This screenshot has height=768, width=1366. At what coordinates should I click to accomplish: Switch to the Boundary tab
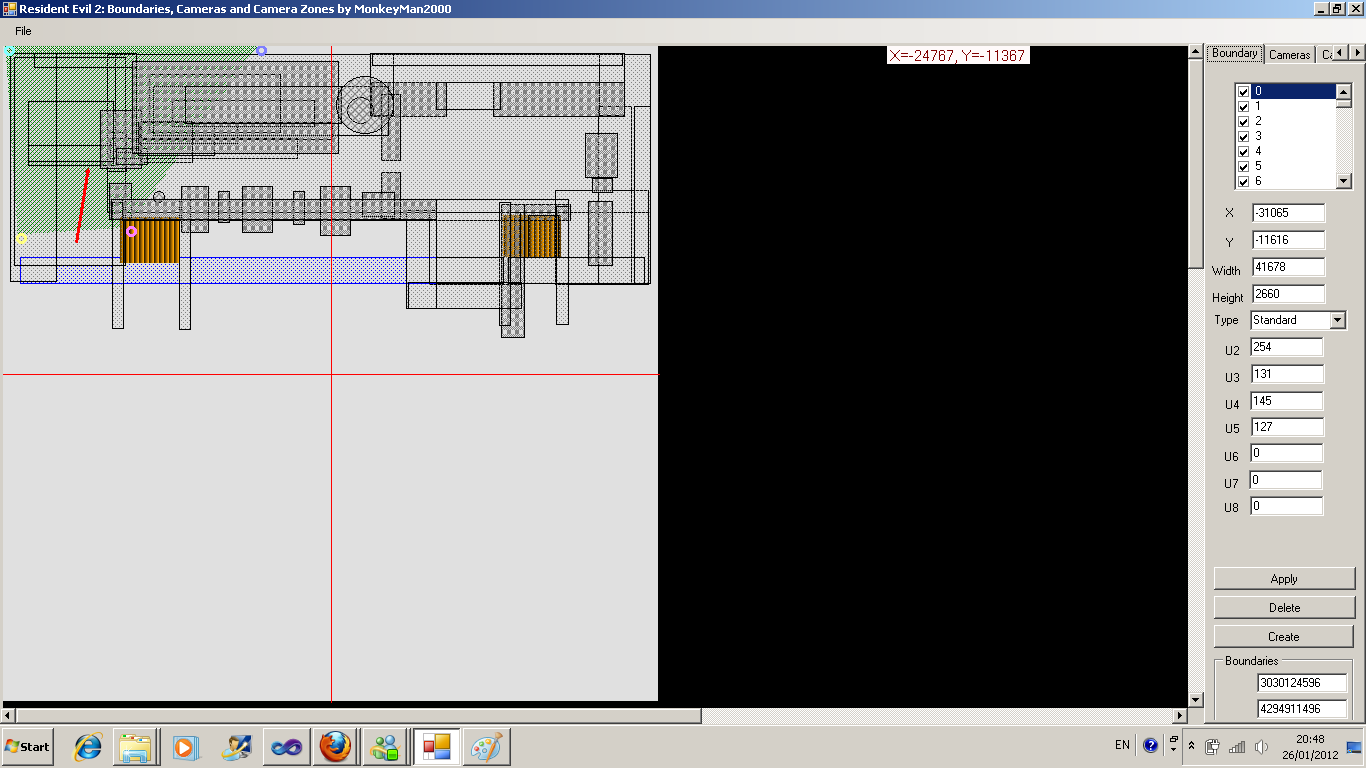[1234, 53]
